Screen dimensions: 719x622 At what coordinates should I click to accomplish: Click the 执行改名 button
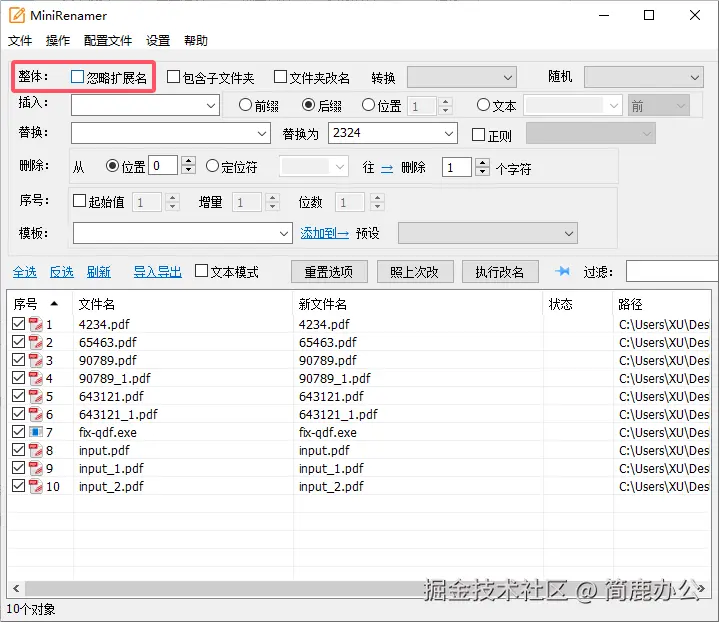click(500, 272)
